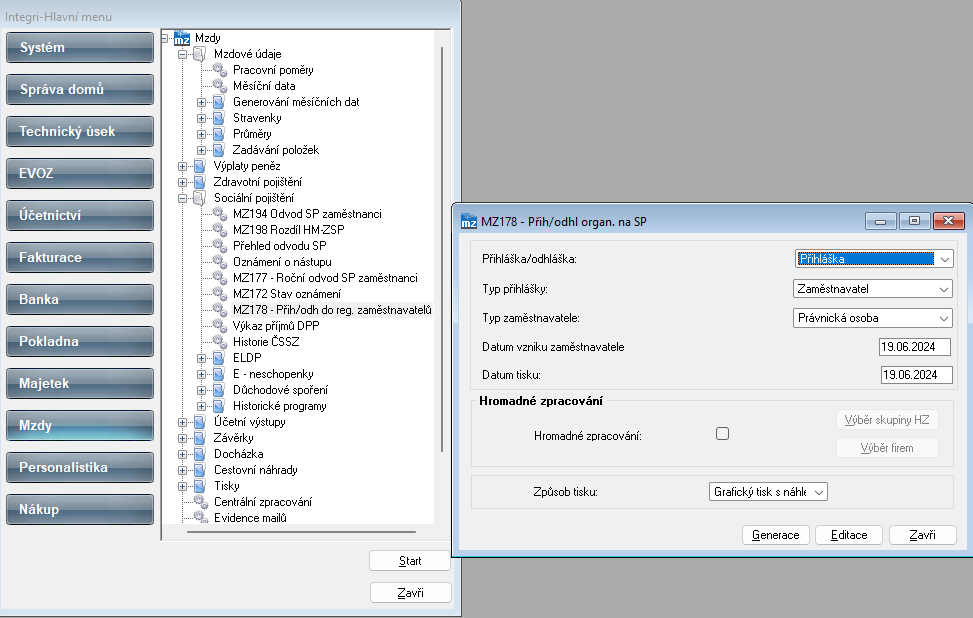973x618 pixels.
Task: Open the Systém main menu section
Action: coord(80,48)
